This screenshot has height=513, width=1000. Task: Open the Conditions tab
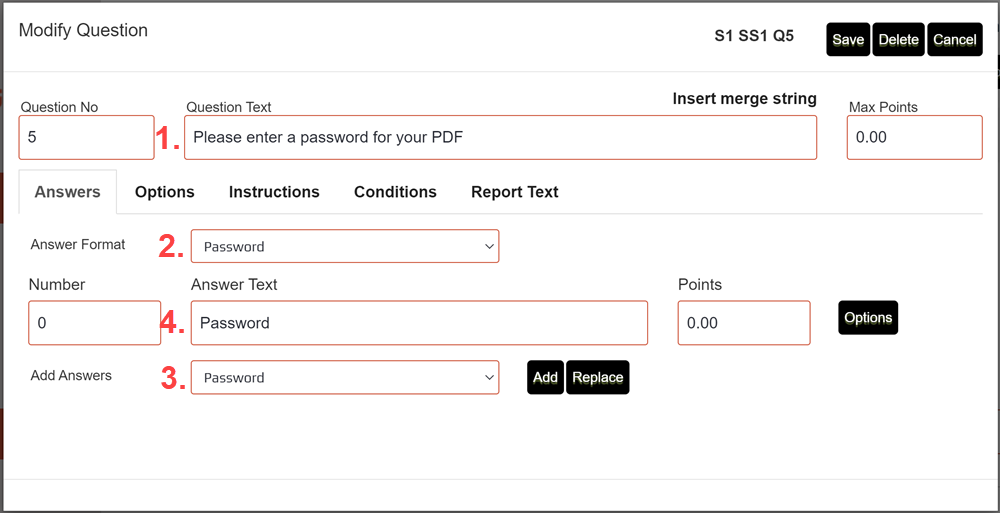point(395,192)
